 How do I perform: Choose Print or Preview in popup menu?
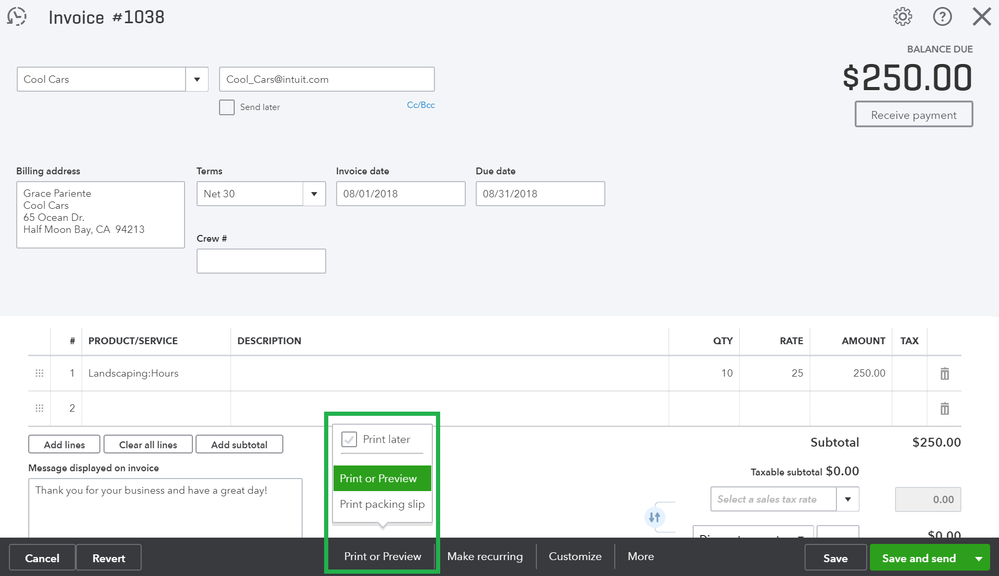tap(382, 479)
